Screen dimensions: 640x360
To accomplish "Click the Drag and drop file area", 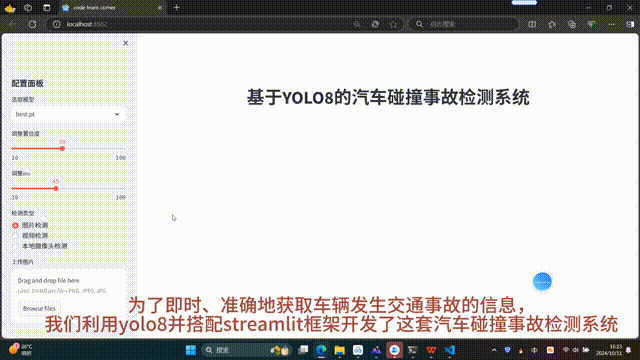I will click(68, 295).
